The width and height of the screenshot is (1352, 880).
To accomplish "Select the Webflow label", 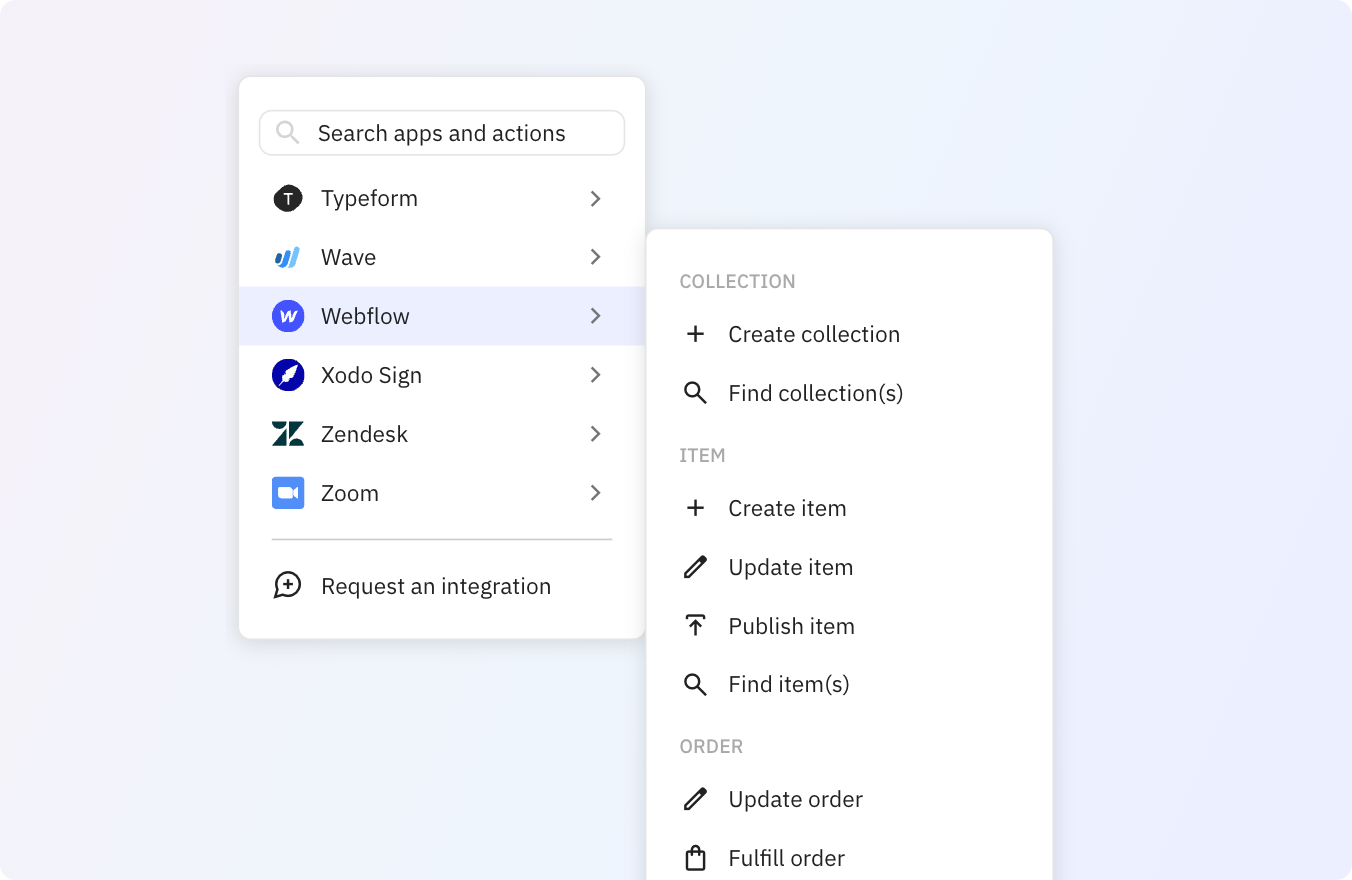I will coord(365,316).
